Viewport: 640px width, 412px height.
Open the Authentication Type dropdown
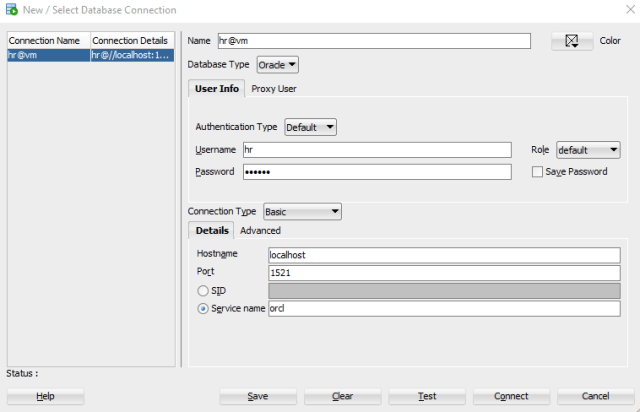point(310,127)
